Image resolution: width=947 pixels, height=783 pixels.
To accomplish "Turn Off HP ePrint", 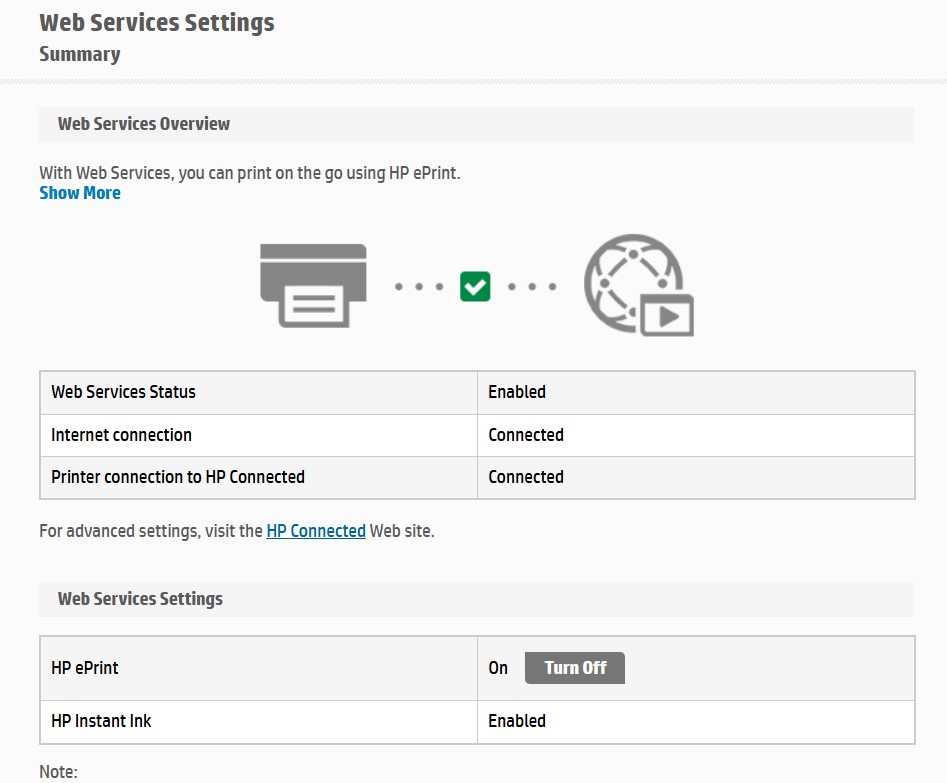I will pyautogui.click(x=574, y=668).
